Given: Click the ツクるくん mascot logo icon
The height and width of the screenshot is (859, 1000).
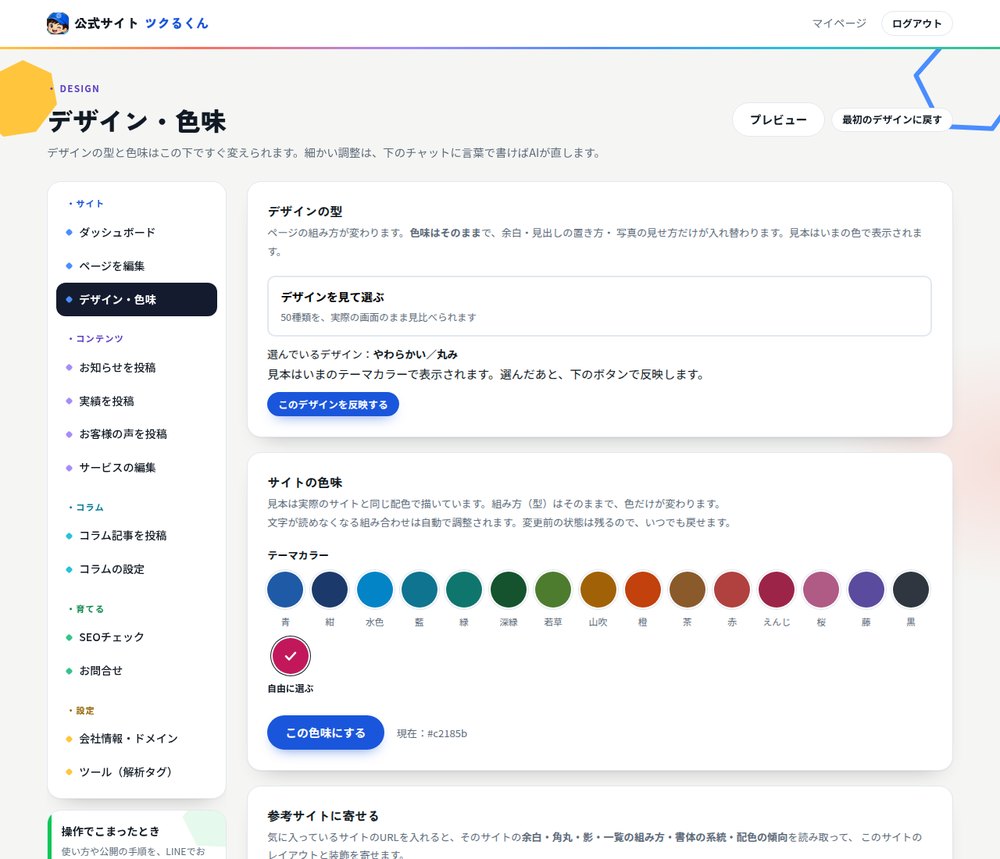Looking at the screenshot, I should [57, 24].
